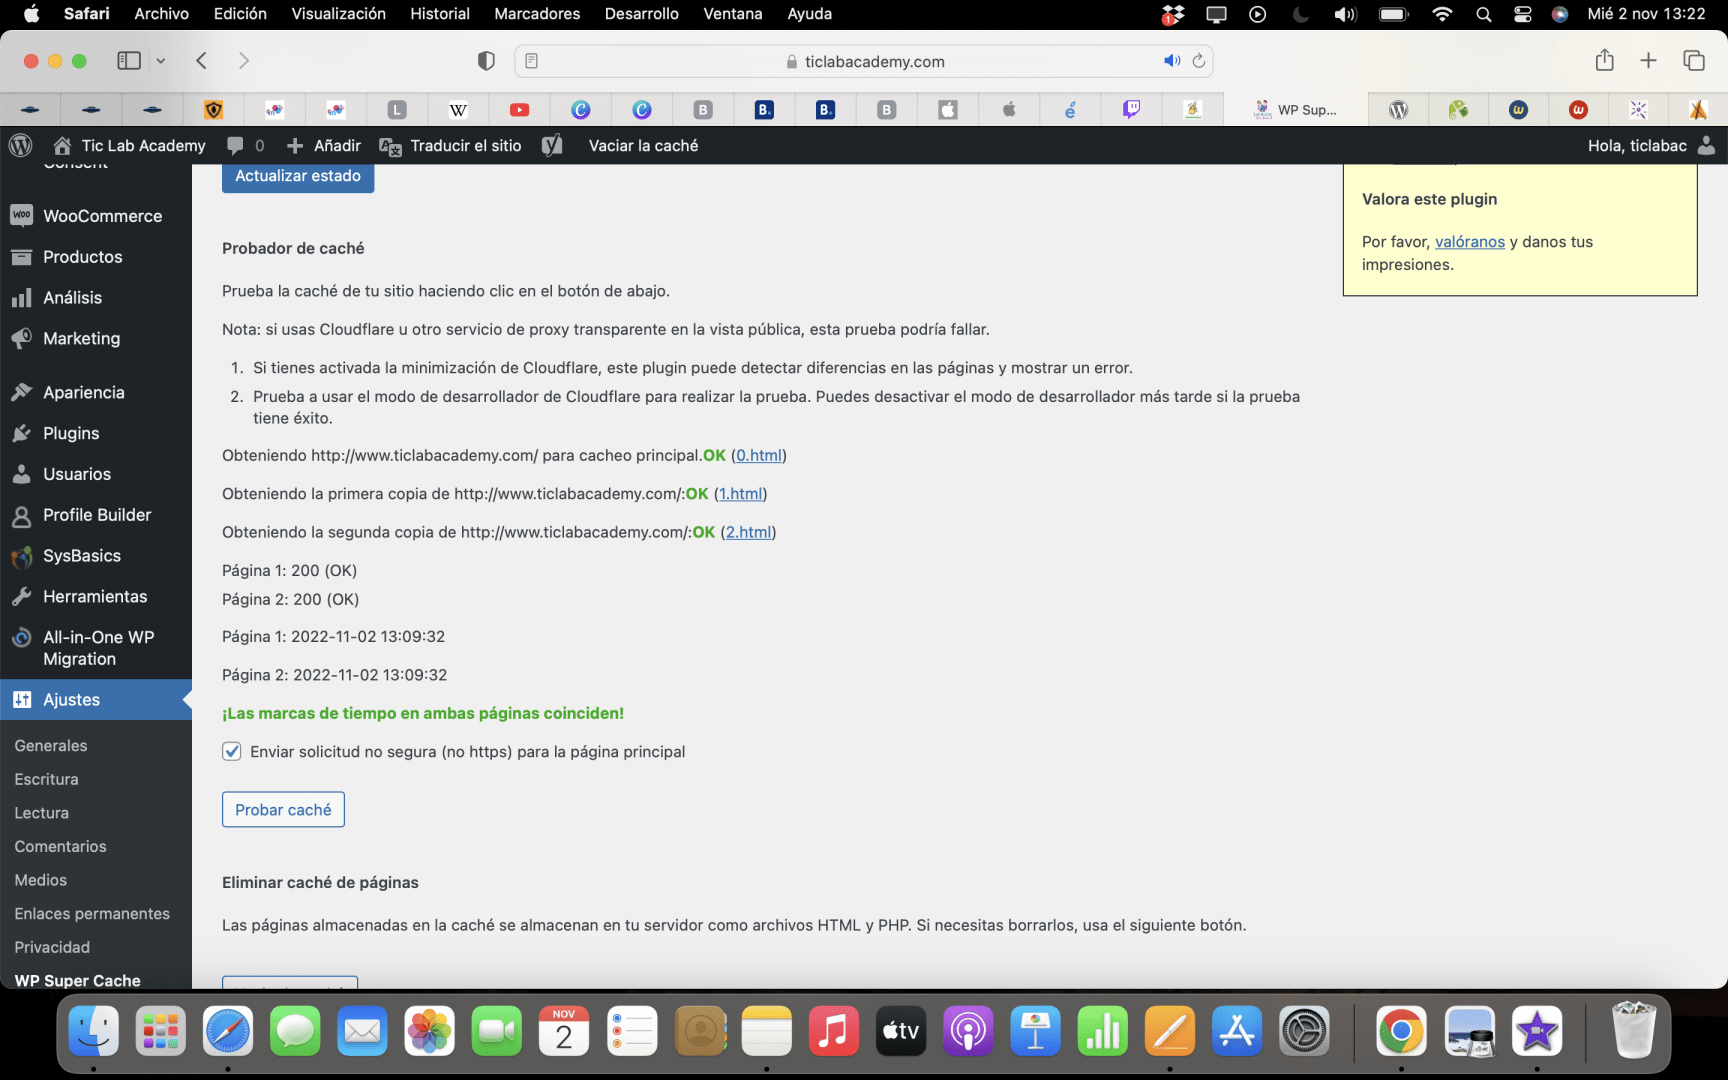Viewport: 1728px width, 1080px height.
Task: Open the App Store from the Dock
Action: pos(1237,1031)
